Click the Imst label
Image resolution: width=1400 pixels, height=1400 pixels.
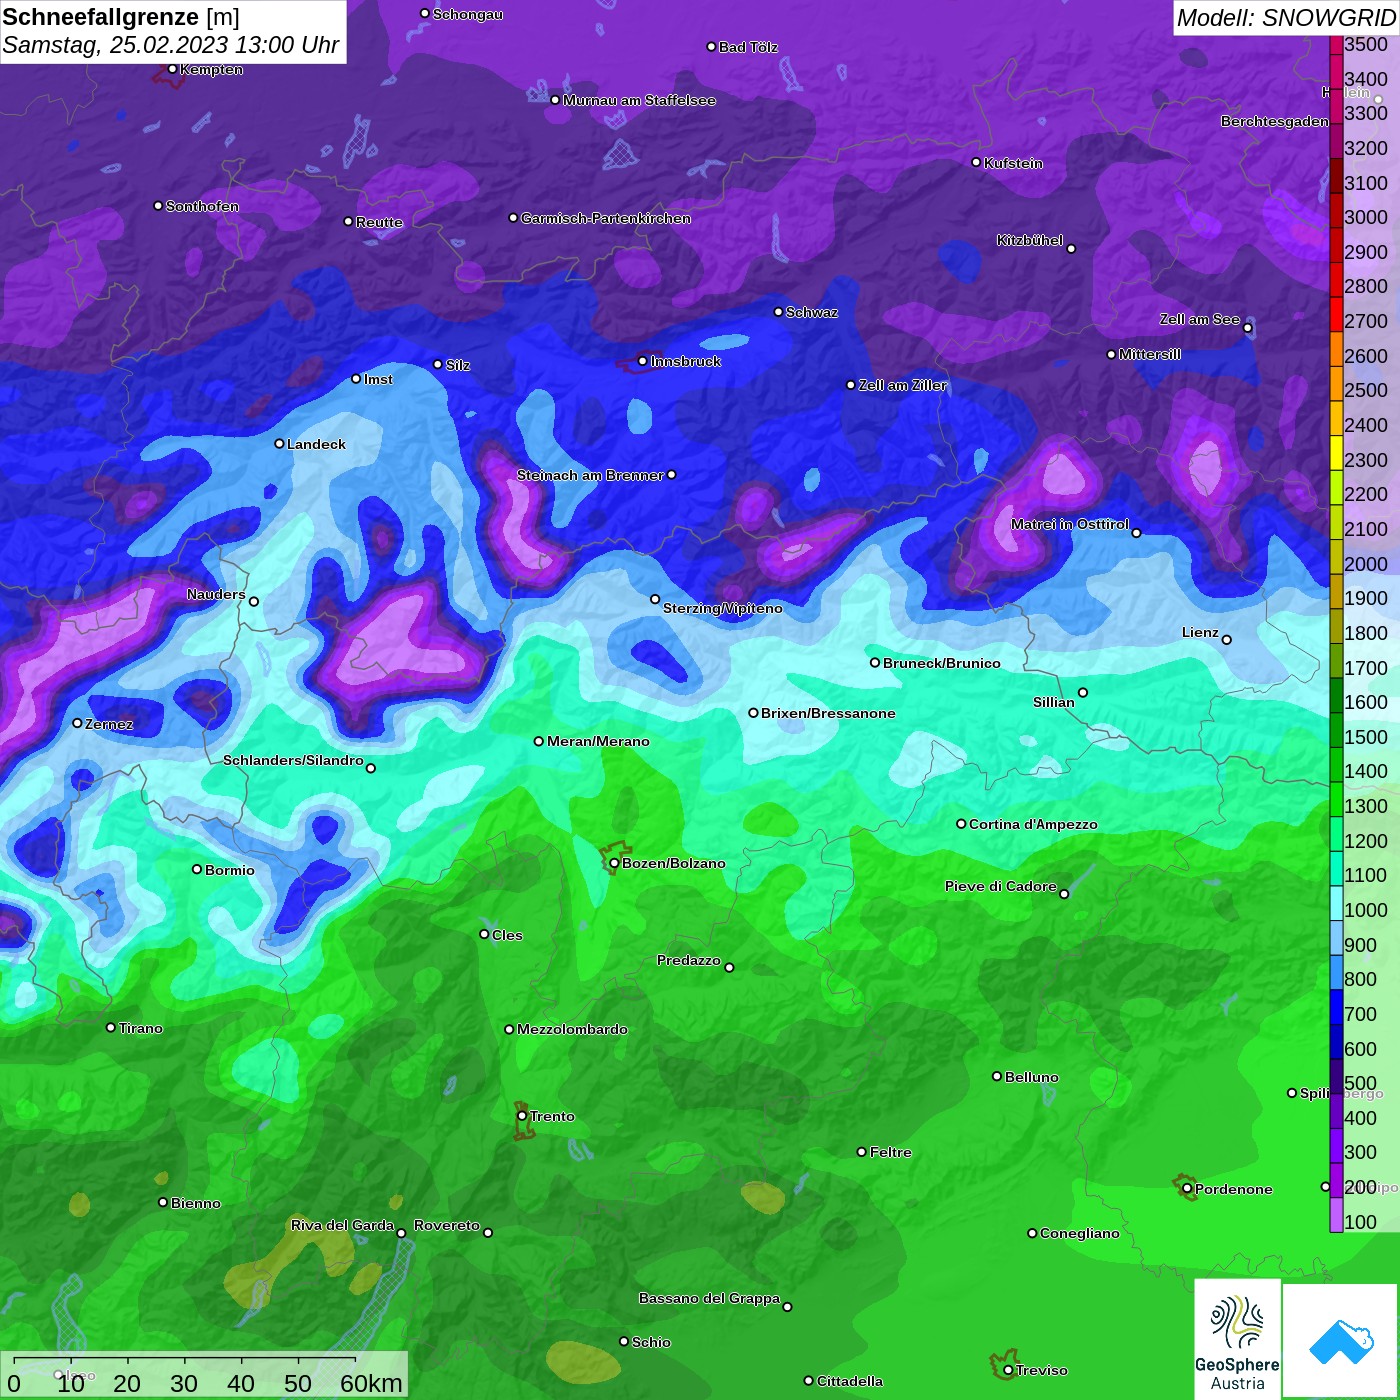point(378,379)
